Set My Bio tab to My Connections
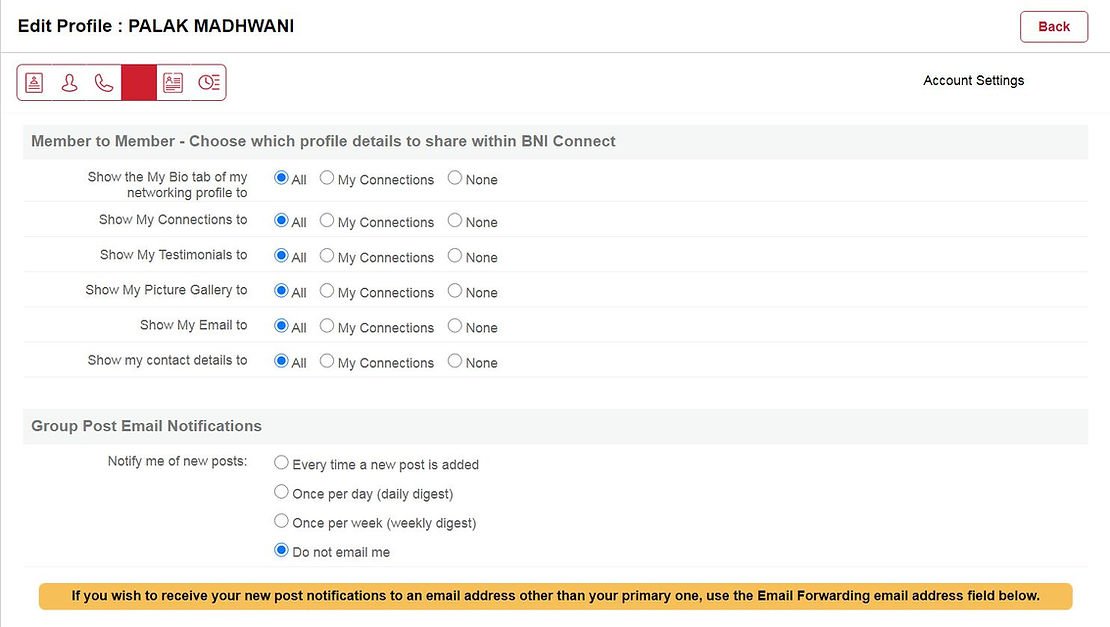The width and height of the screenshot is (1110, 627). tap(327, 178)
